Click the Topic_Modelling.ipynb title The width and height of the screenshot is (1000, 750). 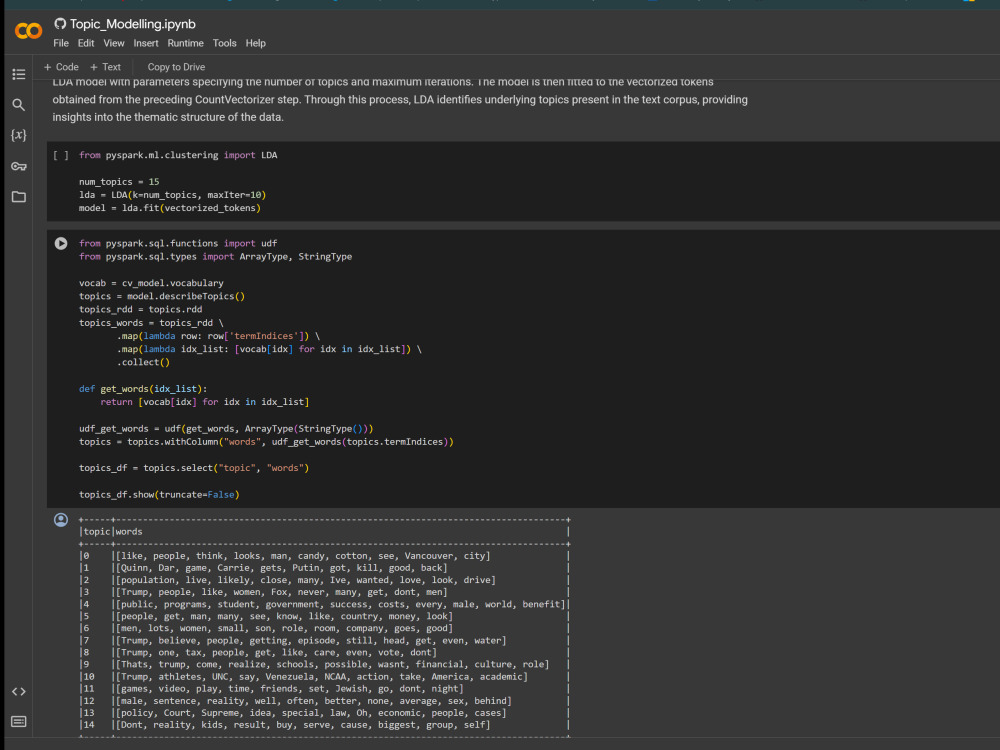tap(133, 24)
